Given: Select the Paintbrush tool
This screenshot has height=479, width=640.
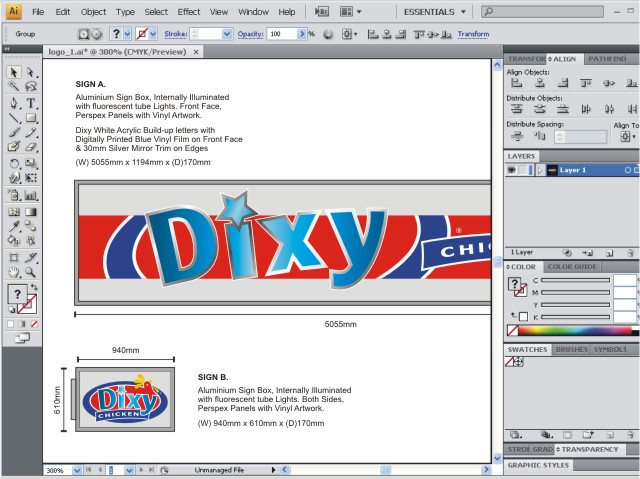Looking at the screenshot, I should pyautogui.click(x=13, y=133).
